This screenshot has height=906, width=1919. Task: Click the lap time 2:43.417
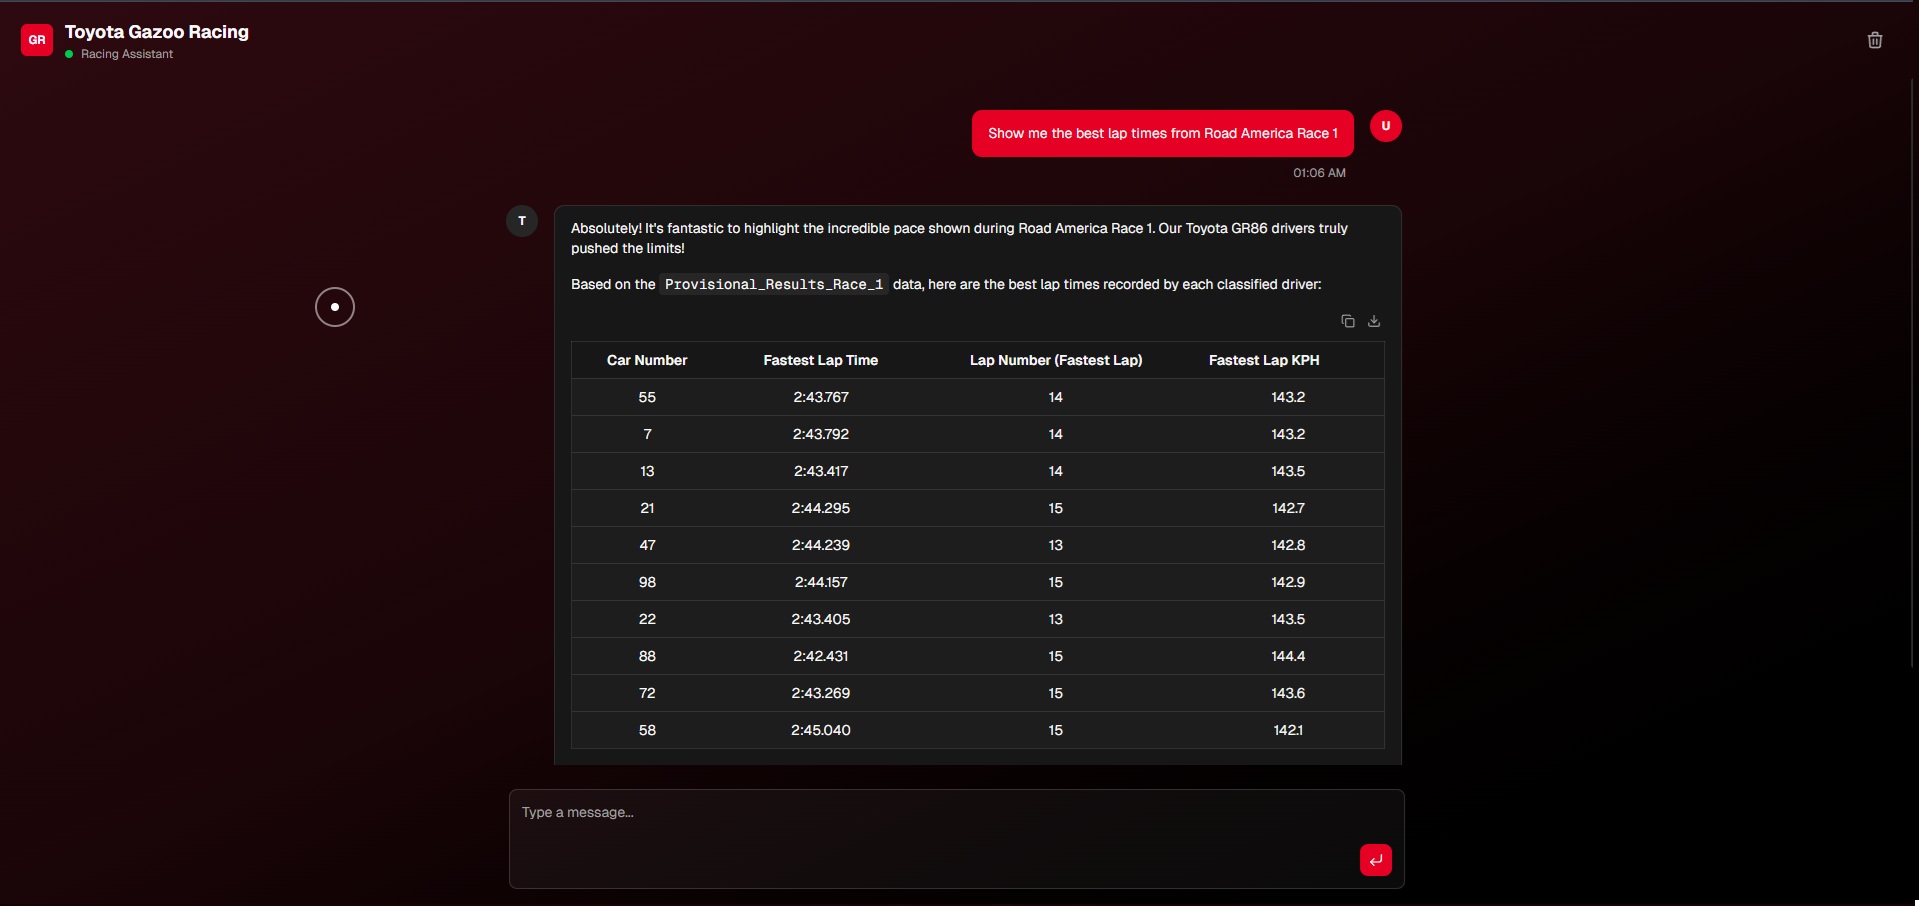821,471
